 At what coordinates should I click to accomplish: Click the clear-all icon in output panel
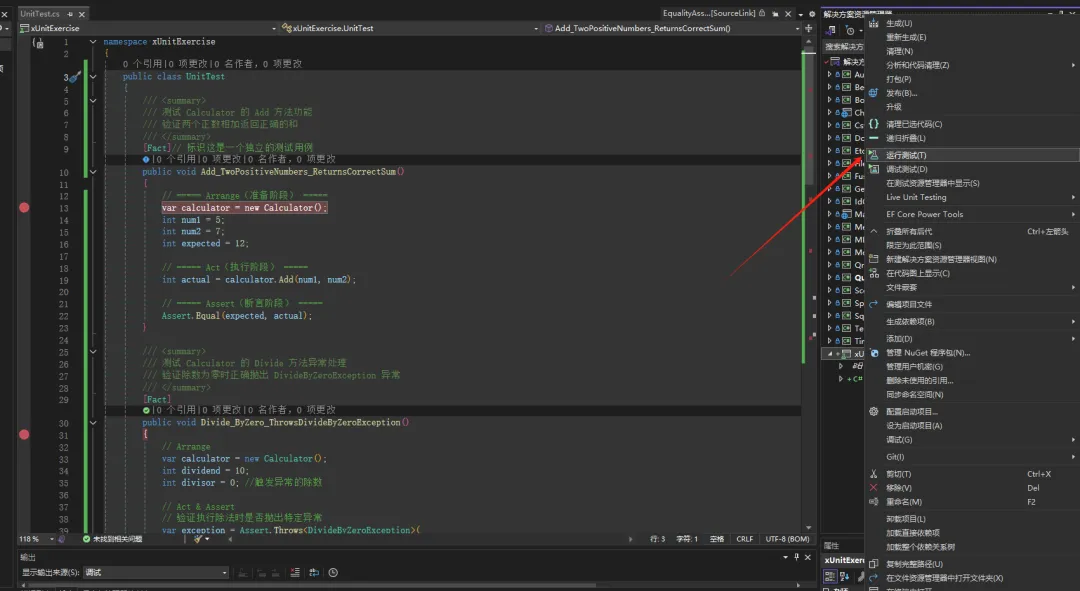pos(295,572)
